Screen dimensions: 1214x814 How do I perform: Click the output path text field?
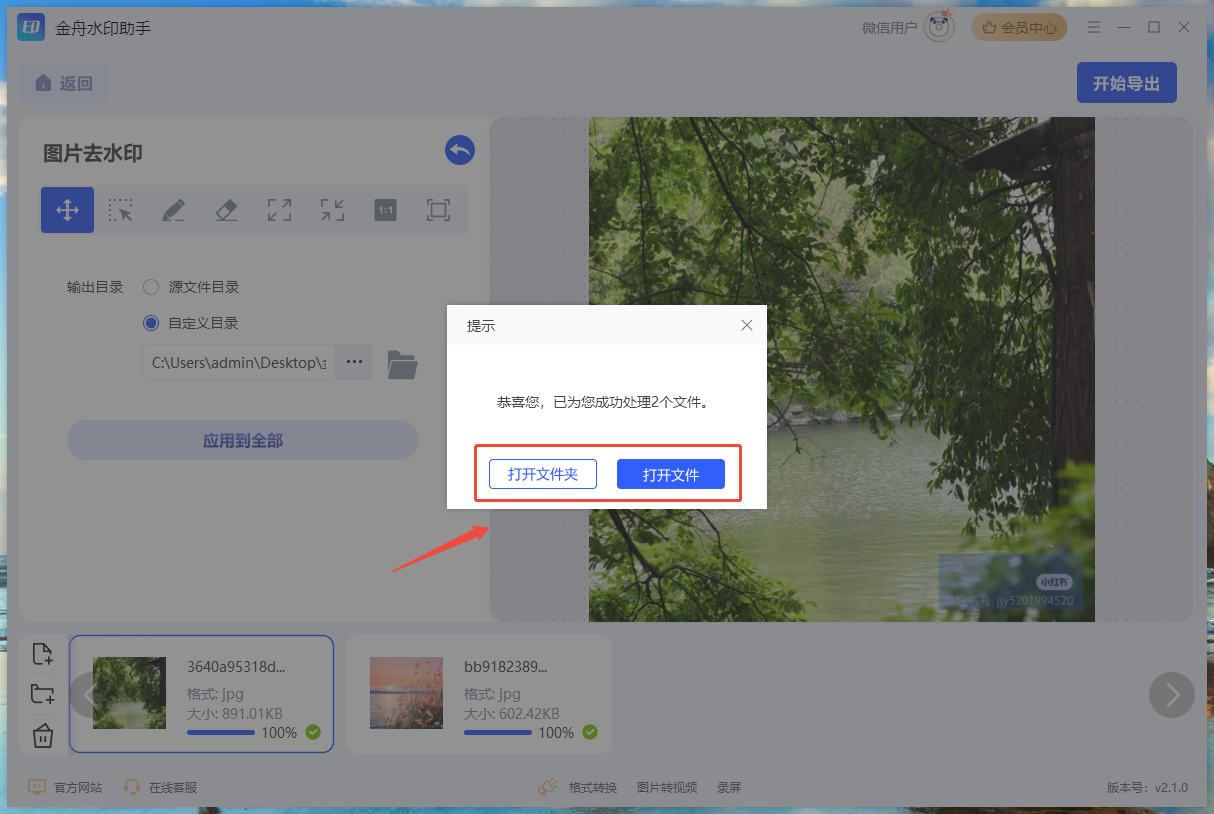point(239,362)
